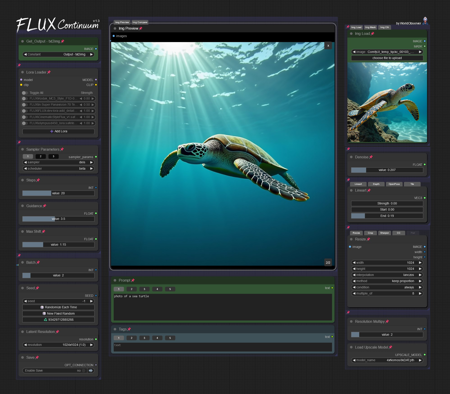450x394 pixels.
Task: Click the collapse dot of Lora Loader node
Action: coord(23,72)
